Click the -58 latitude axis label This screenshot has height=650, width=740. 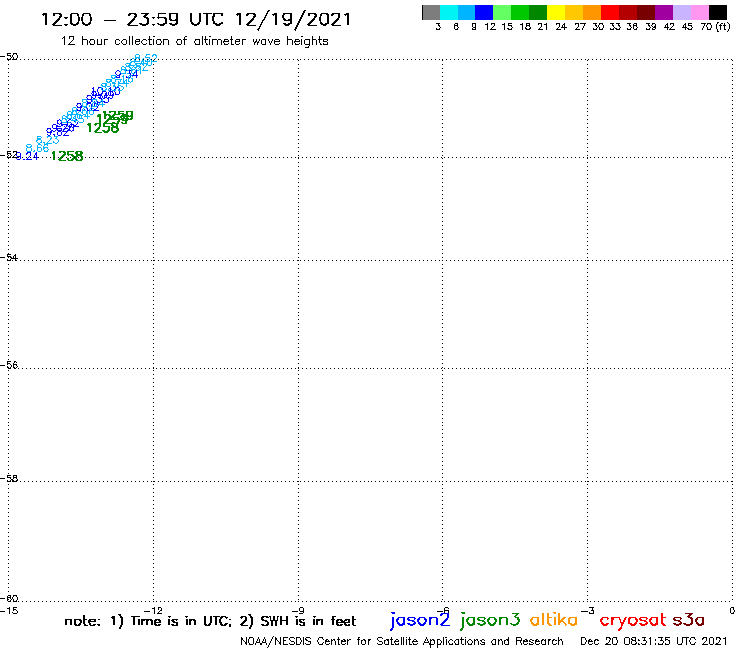[9, 479]
